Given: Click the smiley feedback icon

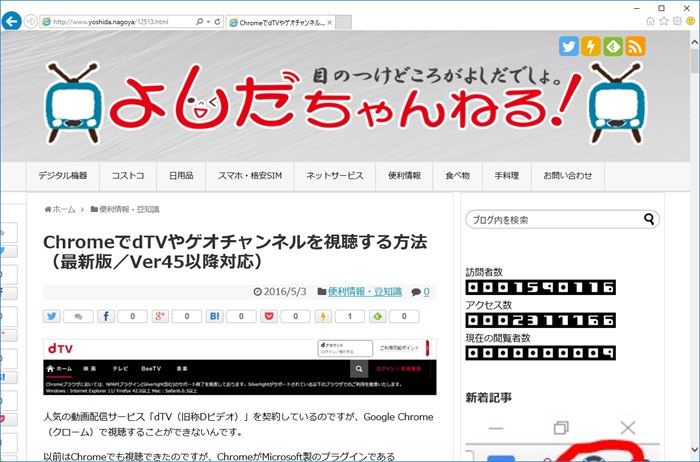Looking at the screenshot, I should [x=691, y=21].
